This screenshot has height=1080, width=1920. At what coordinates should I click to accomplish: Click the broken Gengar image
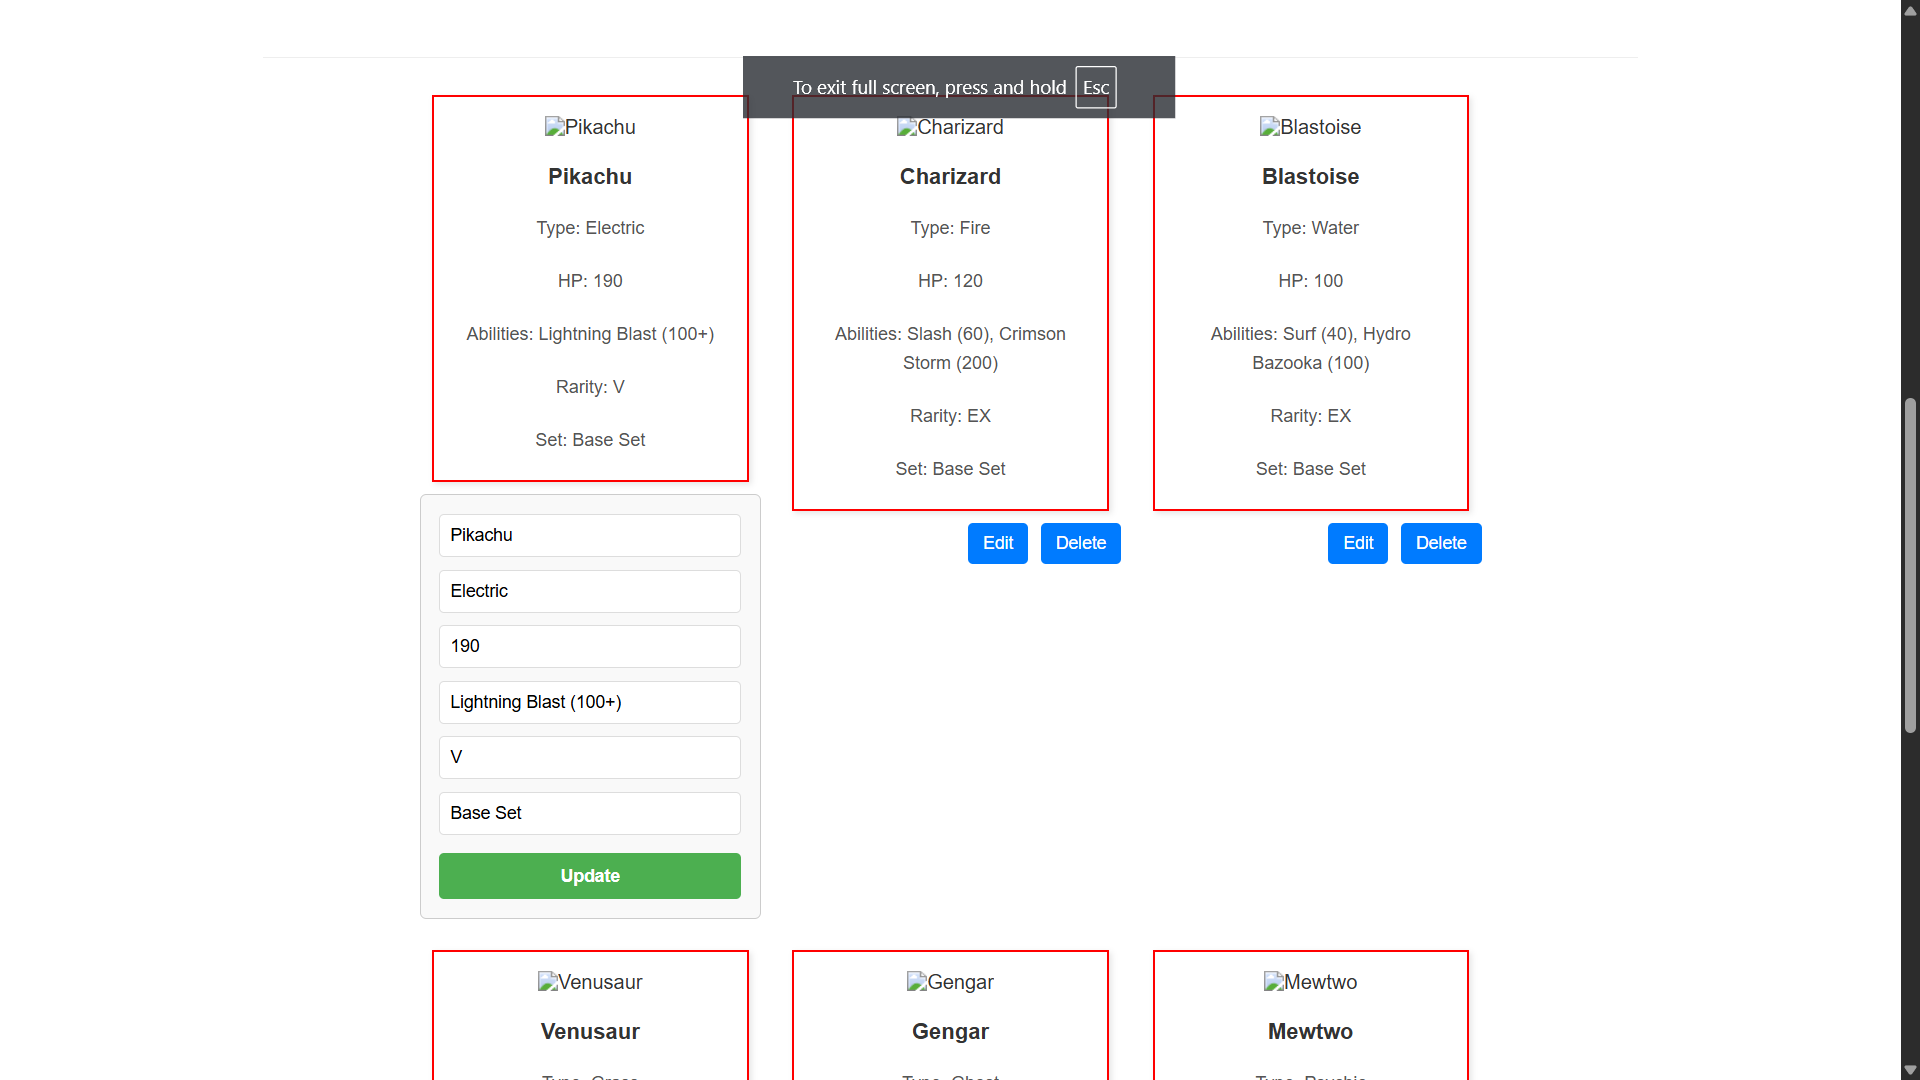pos(950,982)
